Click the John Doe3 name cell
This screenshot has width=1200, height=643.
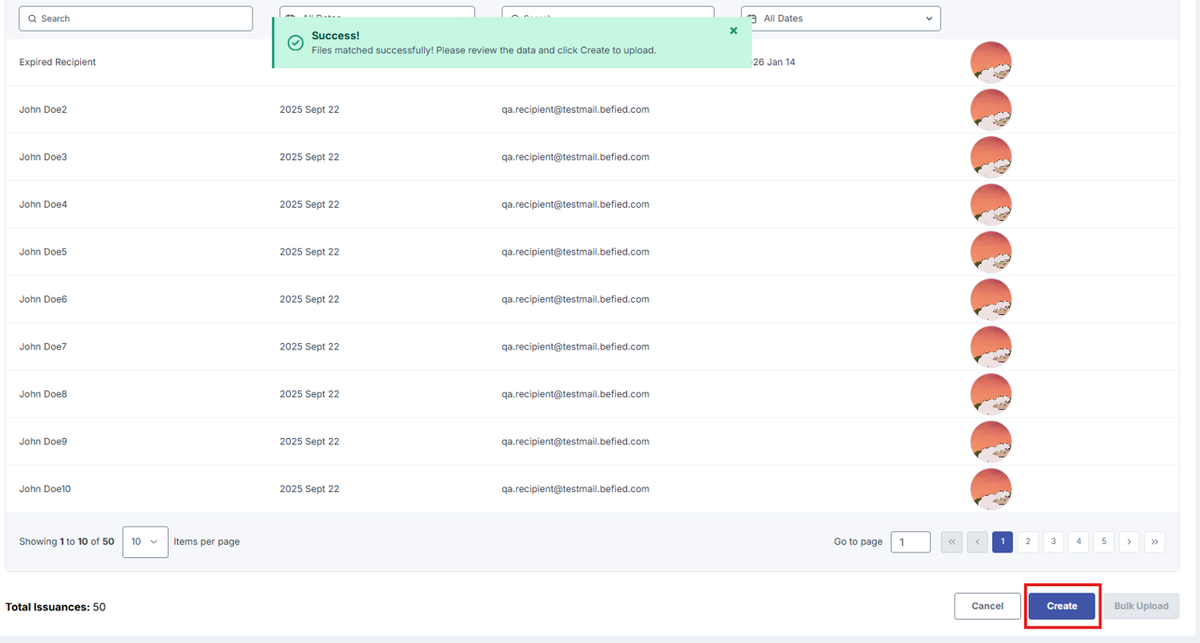coord(43,157)
